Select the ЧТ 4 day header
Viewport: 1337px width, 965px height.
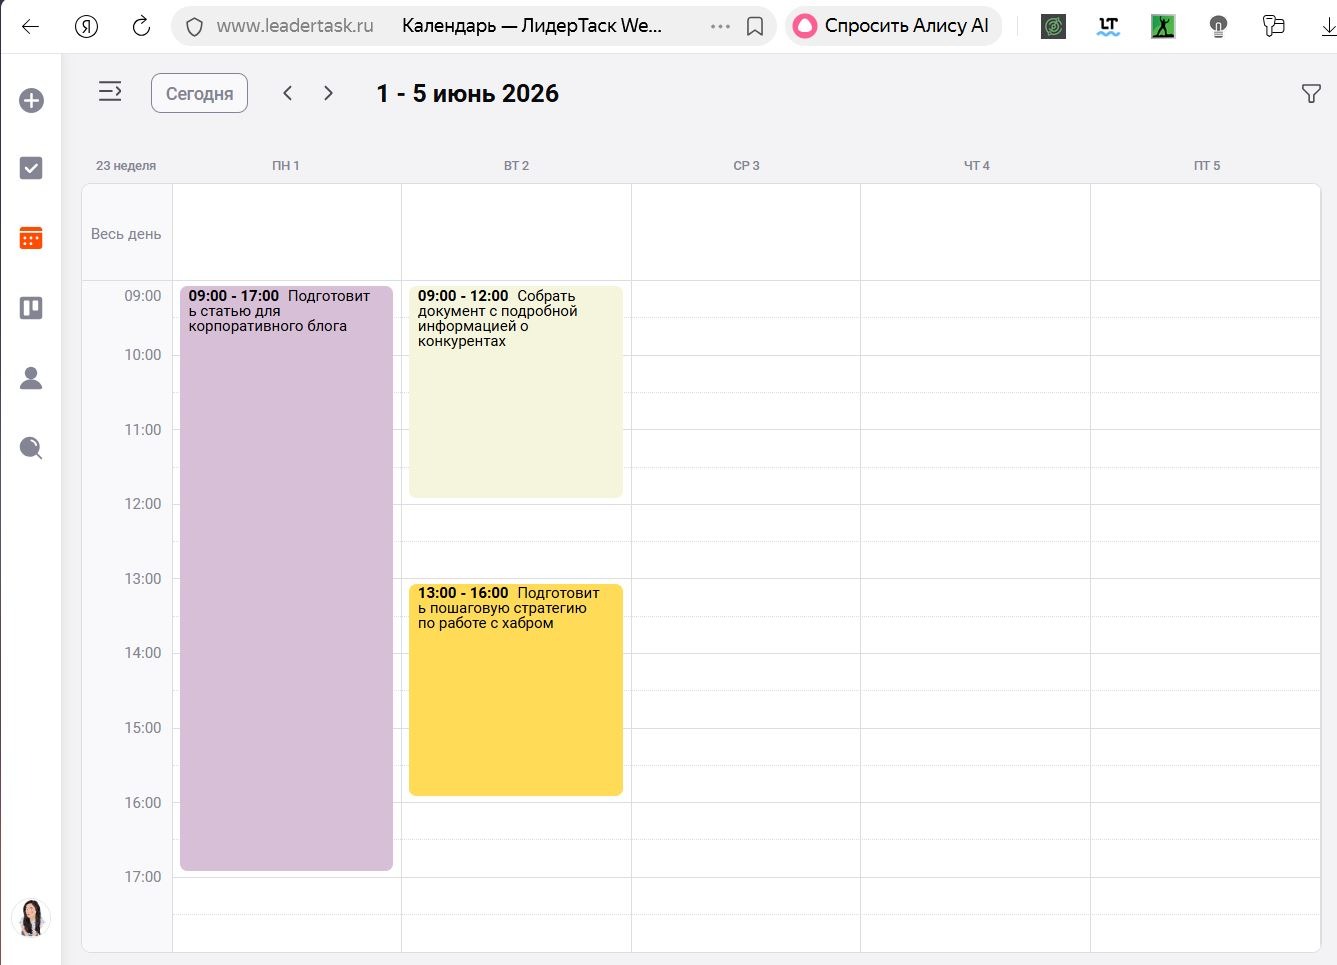pyautogui.click(x=976, y=166)
